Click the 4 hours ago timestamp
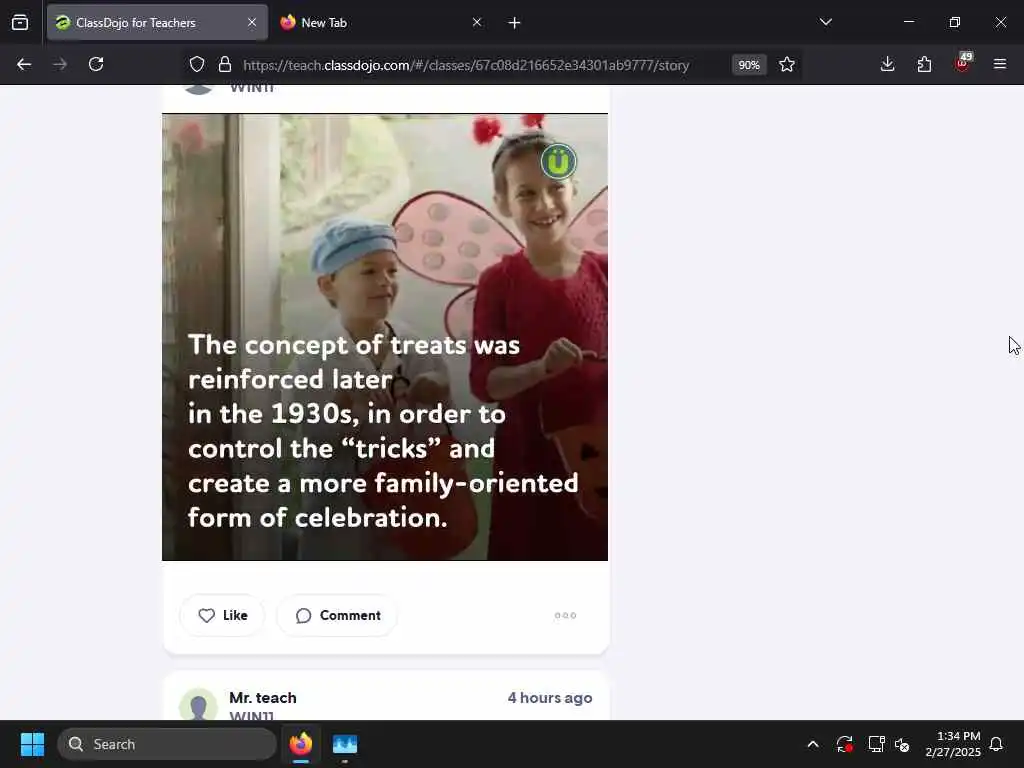 click(550, 697)
